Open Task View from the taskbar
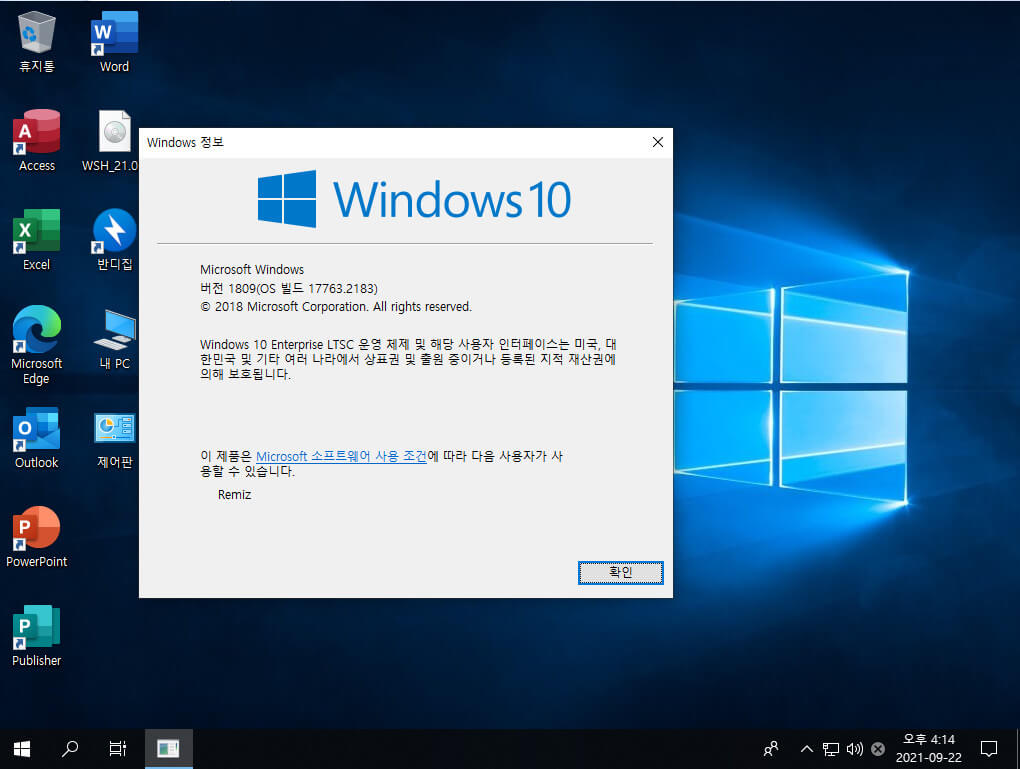This screenshot has width=1020, height=769. [x=118, y=749]
